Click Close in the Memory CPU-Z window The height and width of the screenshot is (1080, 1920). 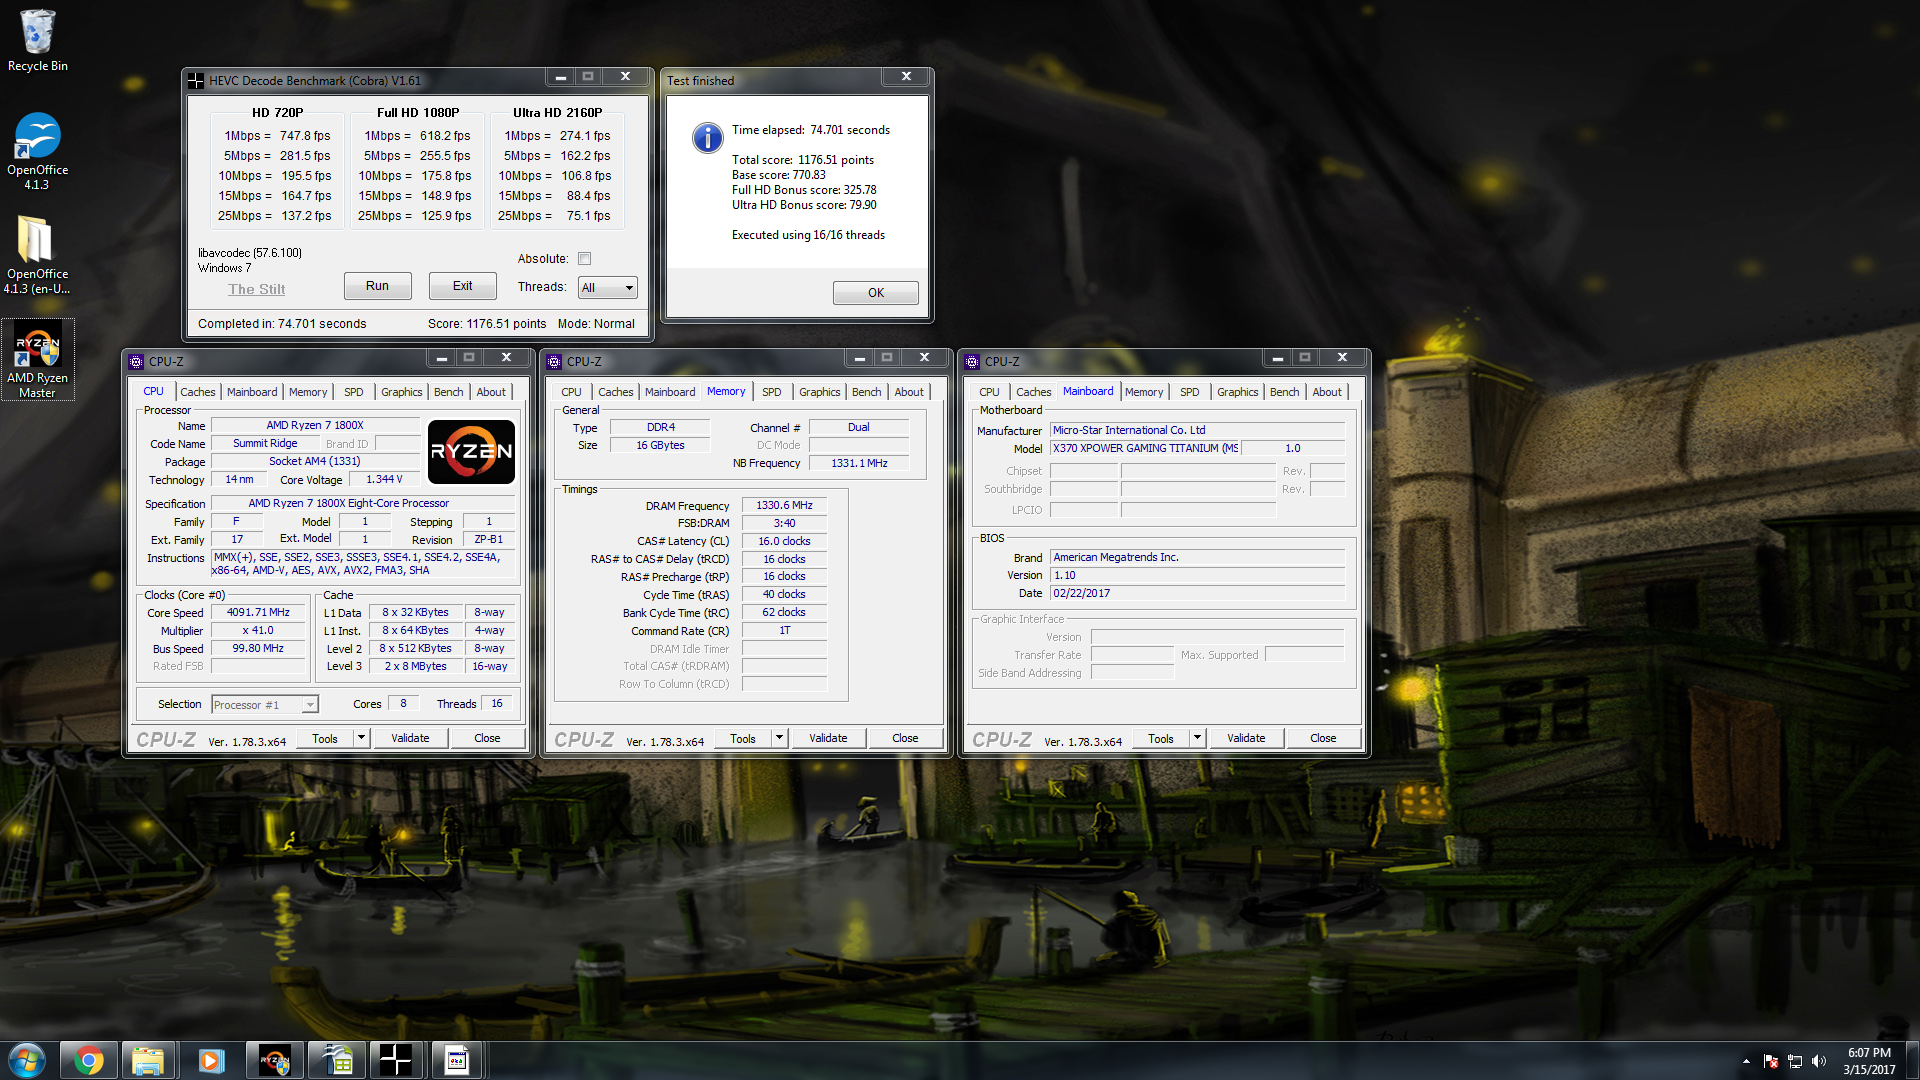tap(905, 738)
